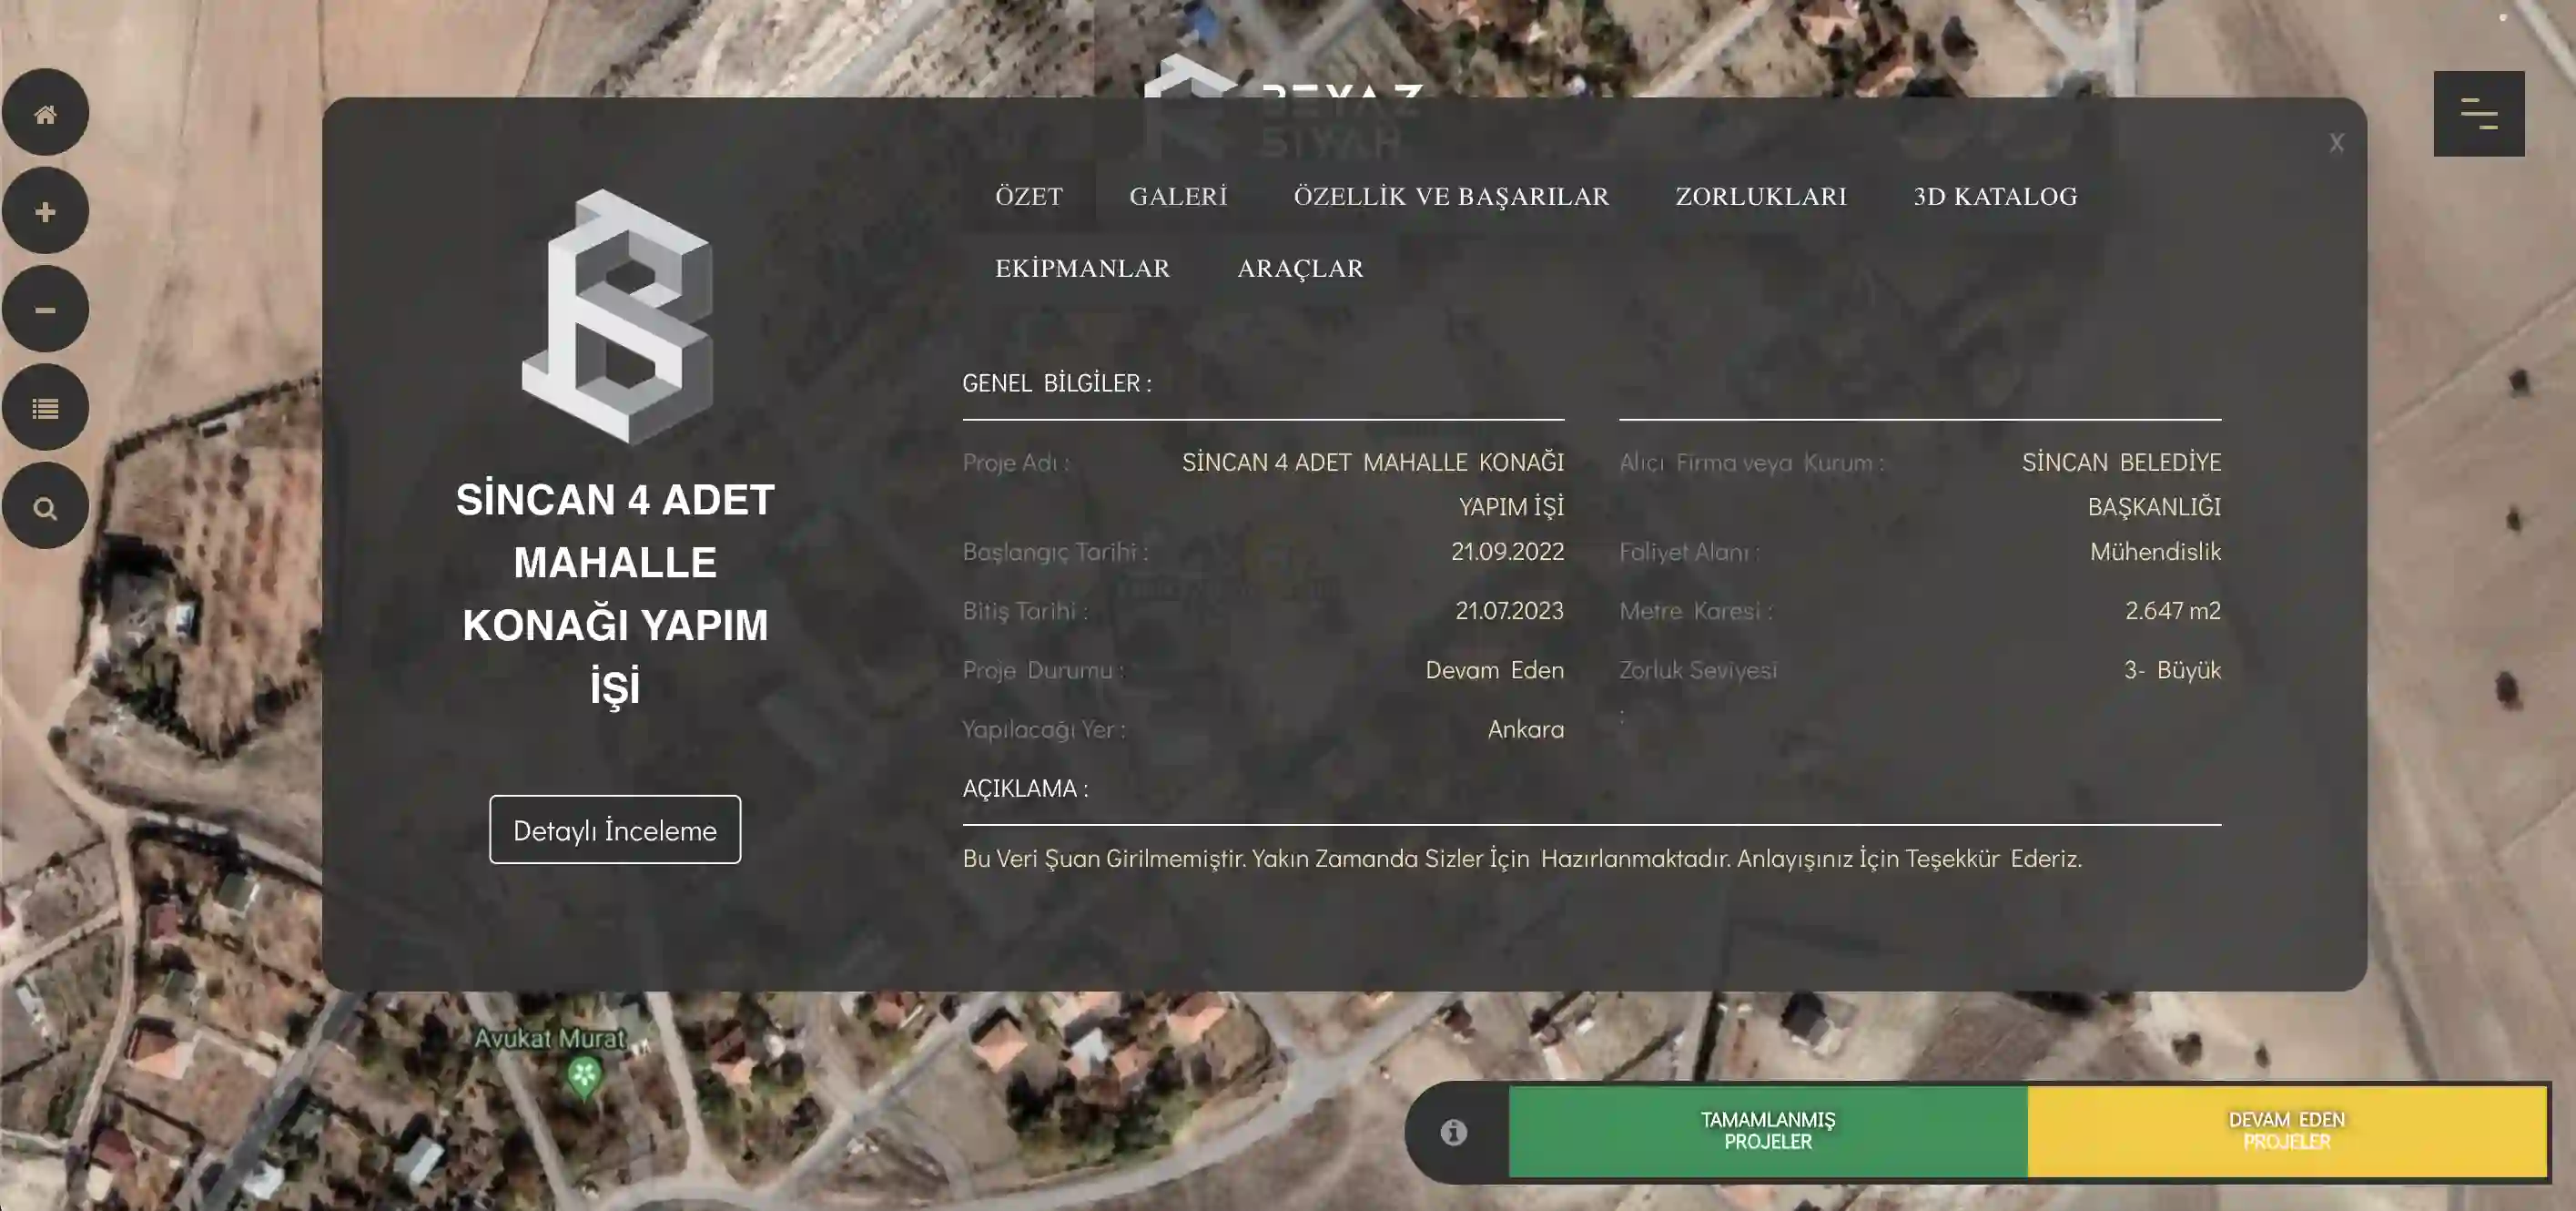Click the home icon in left sidebar
2576x1211 pixels.
pos(45,114)
